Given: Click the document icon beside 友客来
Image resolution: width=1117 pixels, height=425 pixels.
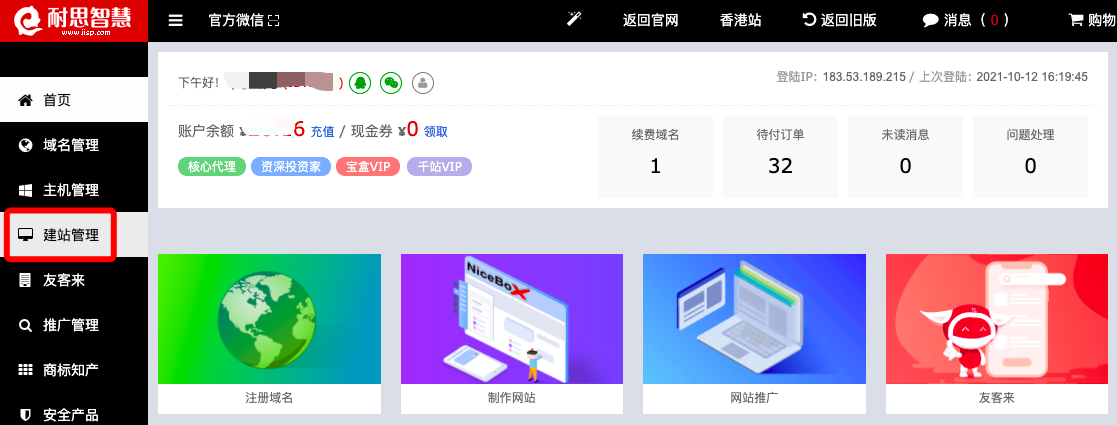Looking at the screenshot, I should [26, 280].
